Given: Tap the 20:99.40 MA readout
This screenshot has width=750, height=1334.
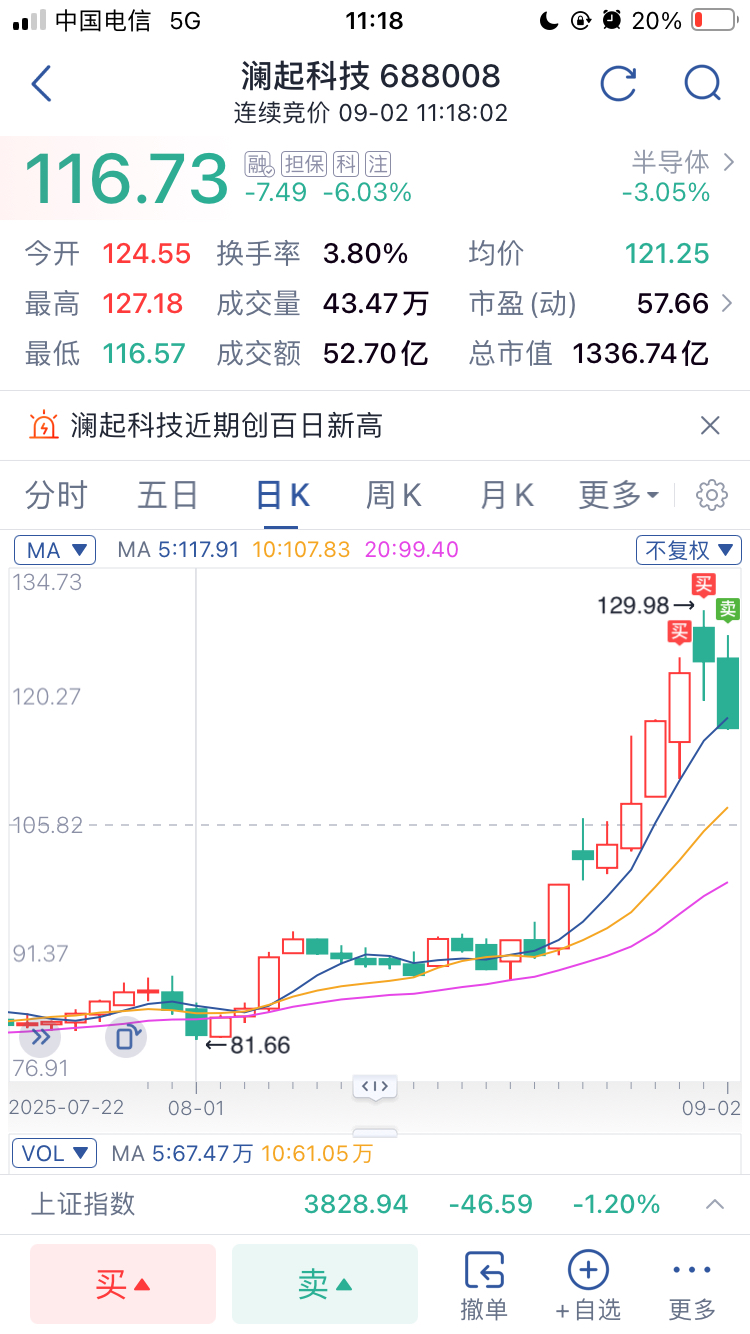Looking at the screenshot, I should 411,549.
